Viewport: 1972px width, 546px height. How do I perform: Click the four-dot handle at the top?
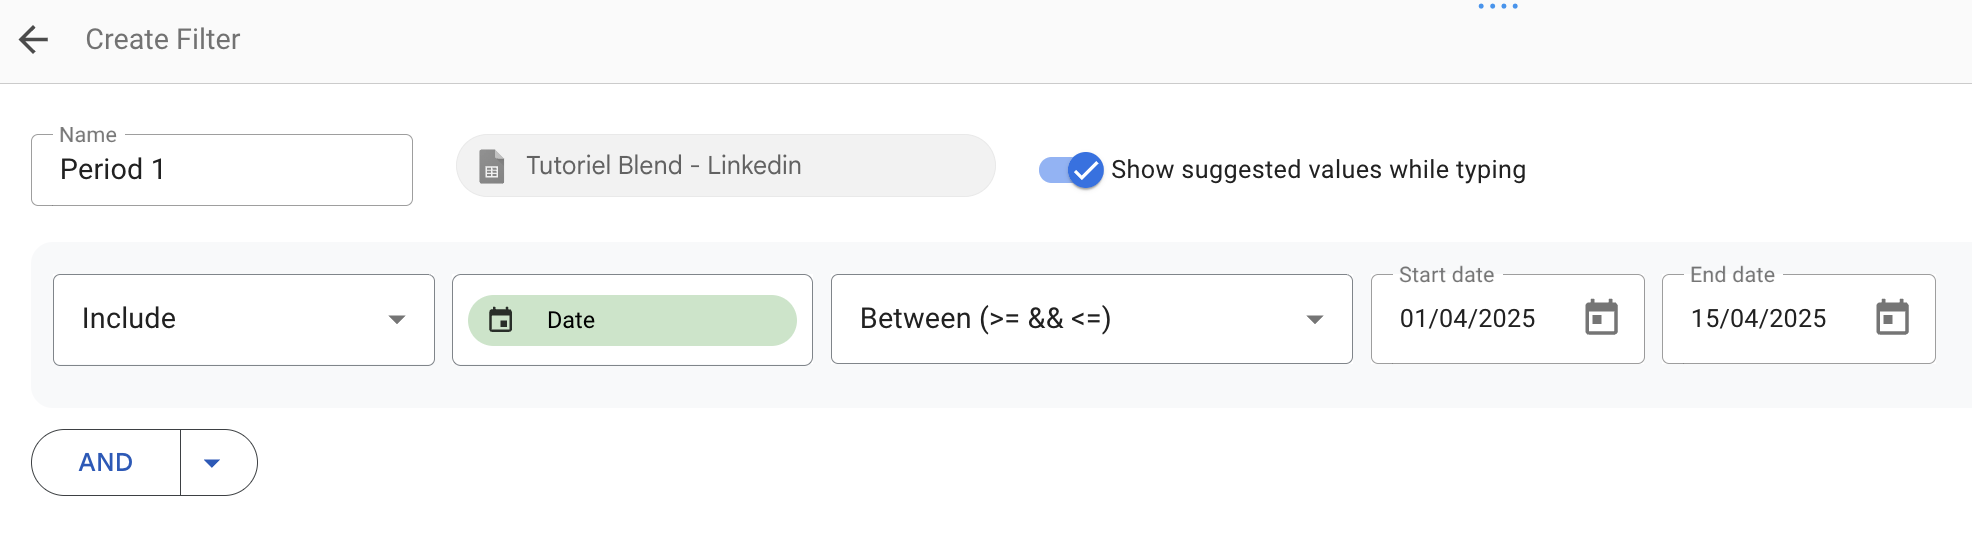[1498, 7]
